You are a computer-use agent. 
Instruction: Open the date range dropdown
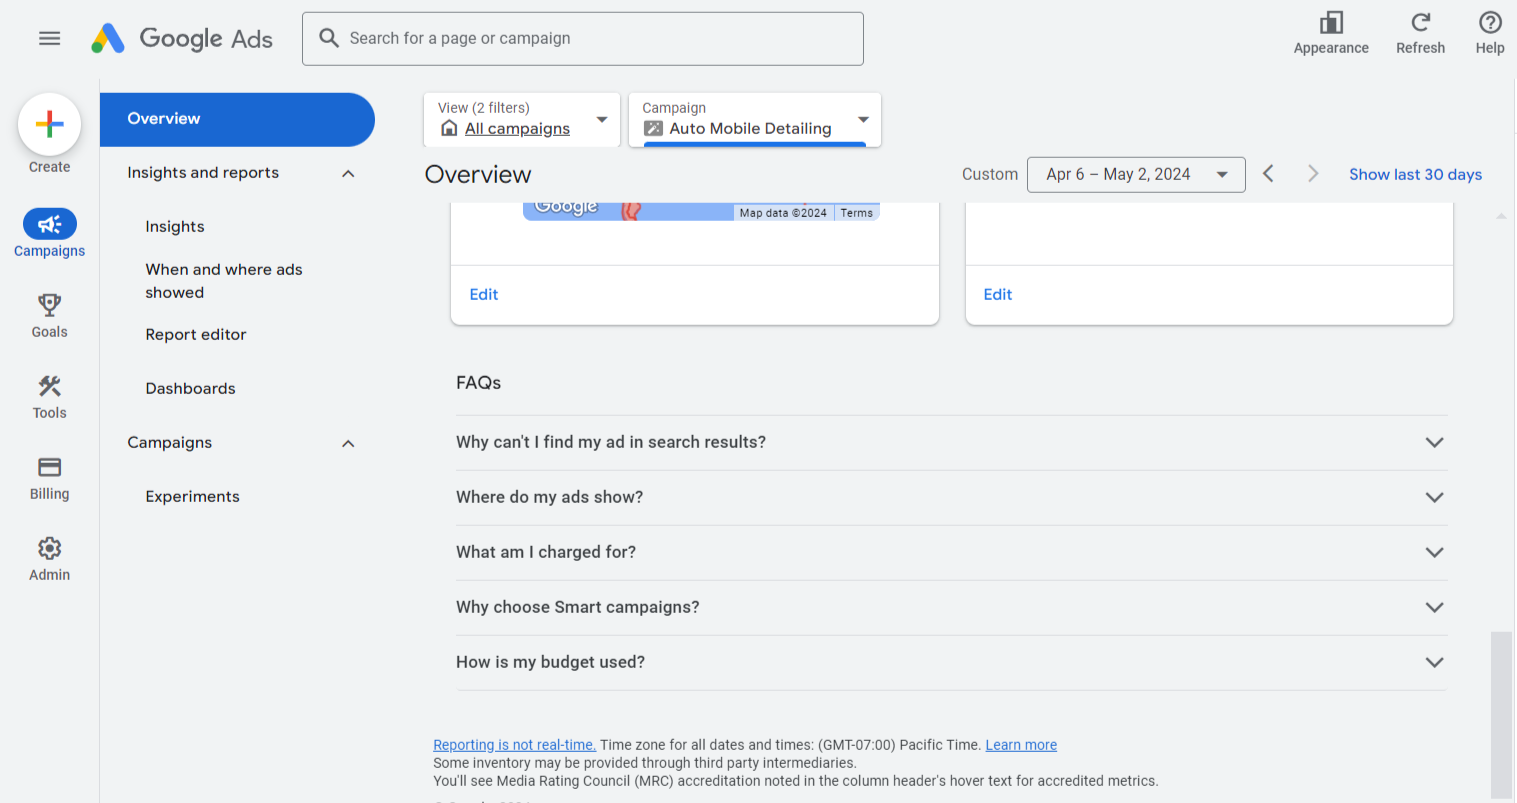point(1136,174)
